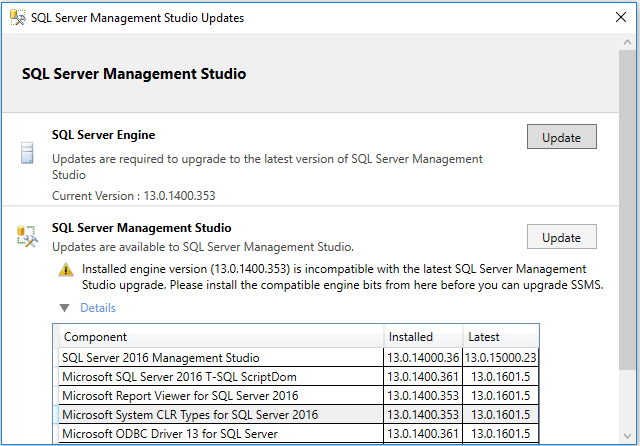Sort by the Component column header

click(220, 337)
